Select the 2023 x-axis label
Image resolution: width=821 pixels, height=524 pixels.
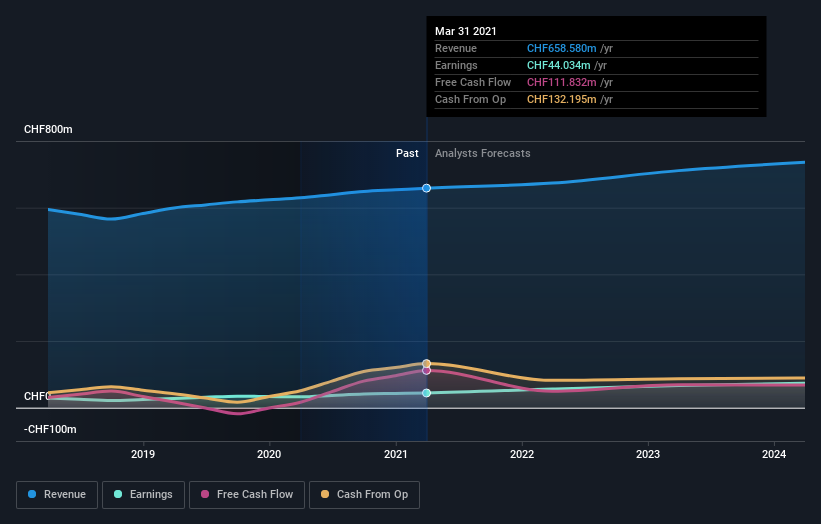pos(648,454)
